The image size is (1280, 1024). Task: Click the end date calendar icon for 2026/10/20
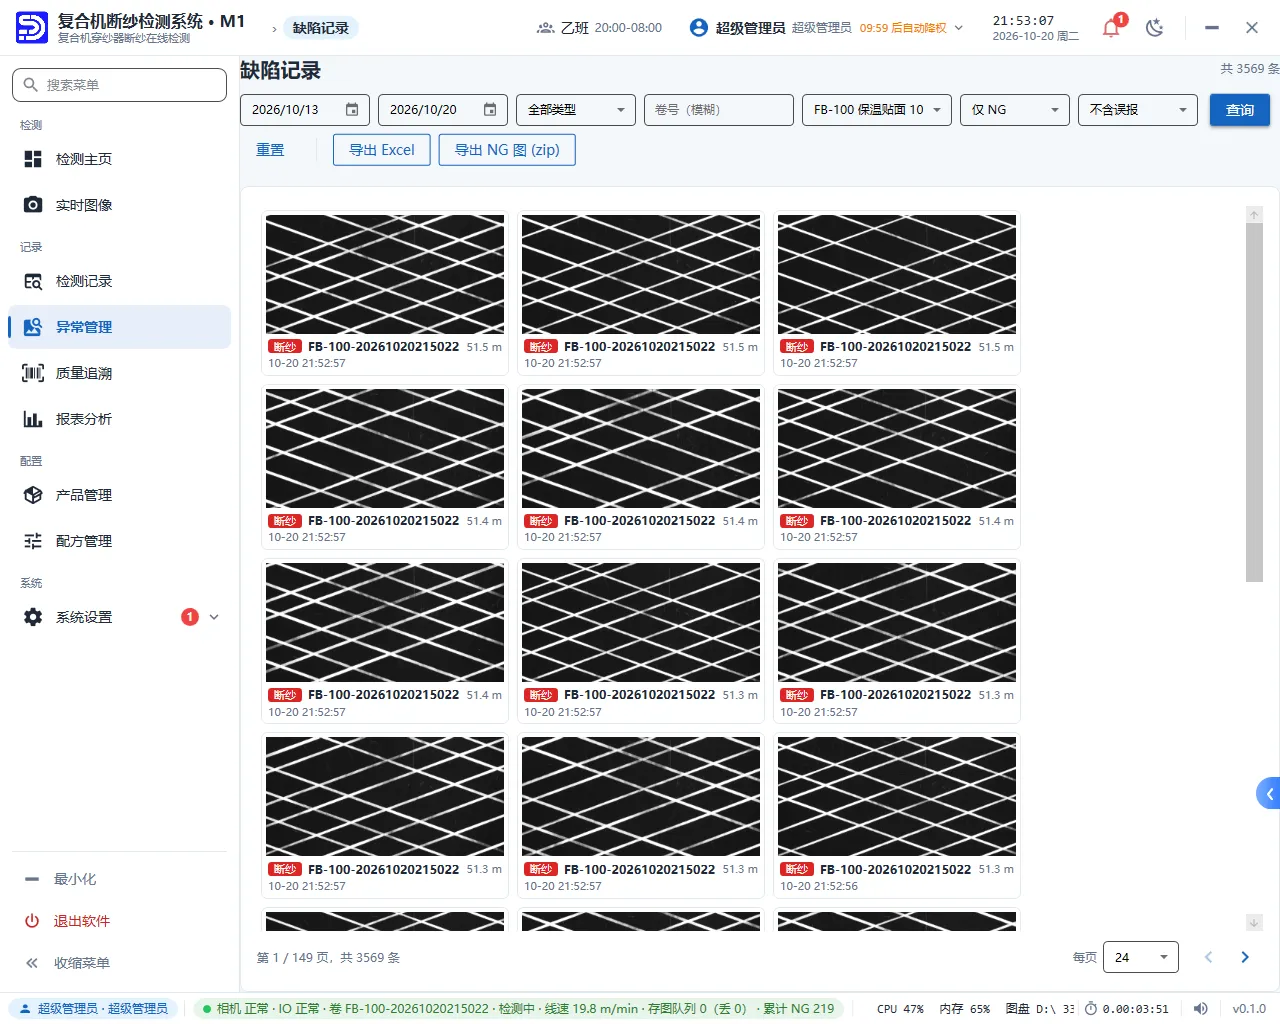[490, 110]
